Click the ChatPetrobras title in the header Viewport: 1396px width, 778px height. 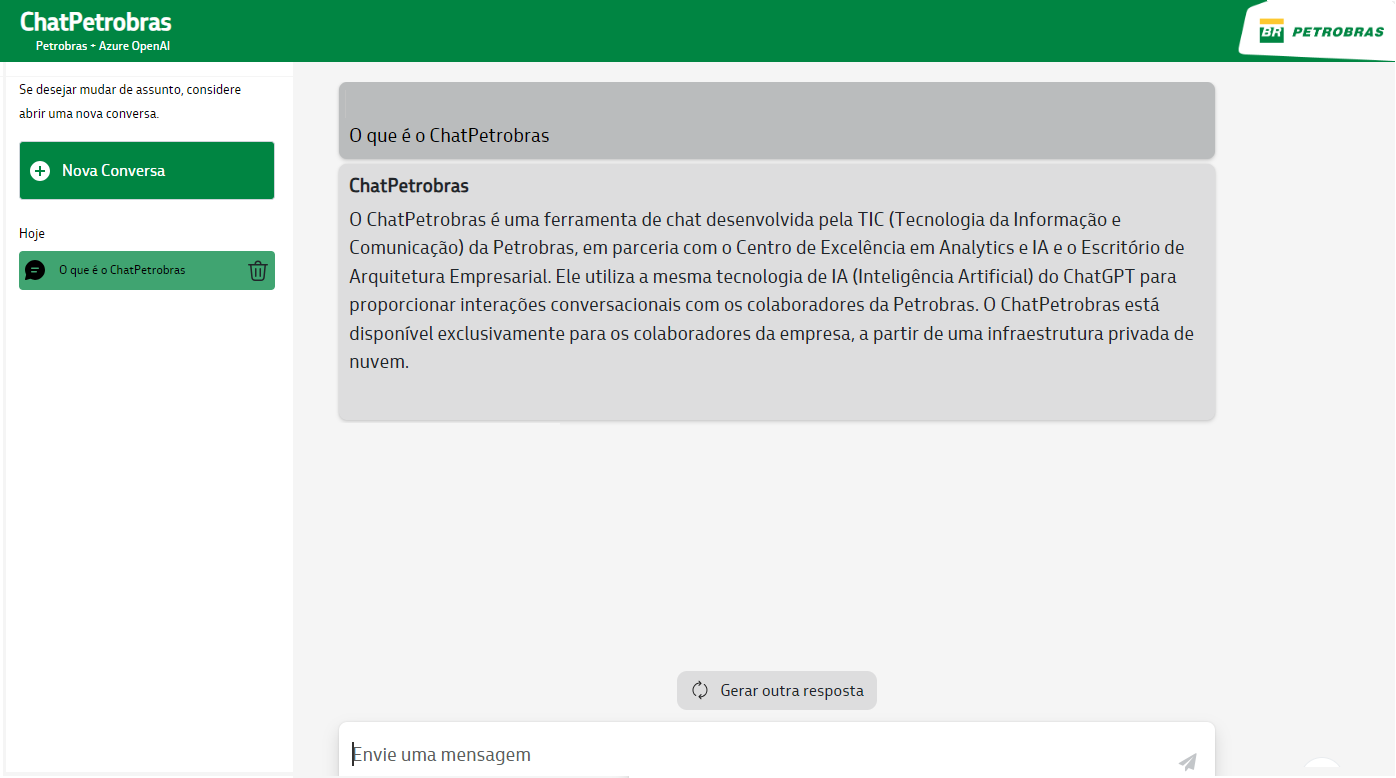pos(96,22)
